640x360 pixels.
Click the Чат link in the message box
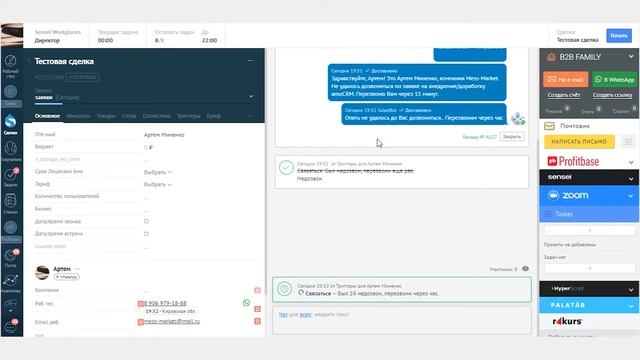(283, 315)
